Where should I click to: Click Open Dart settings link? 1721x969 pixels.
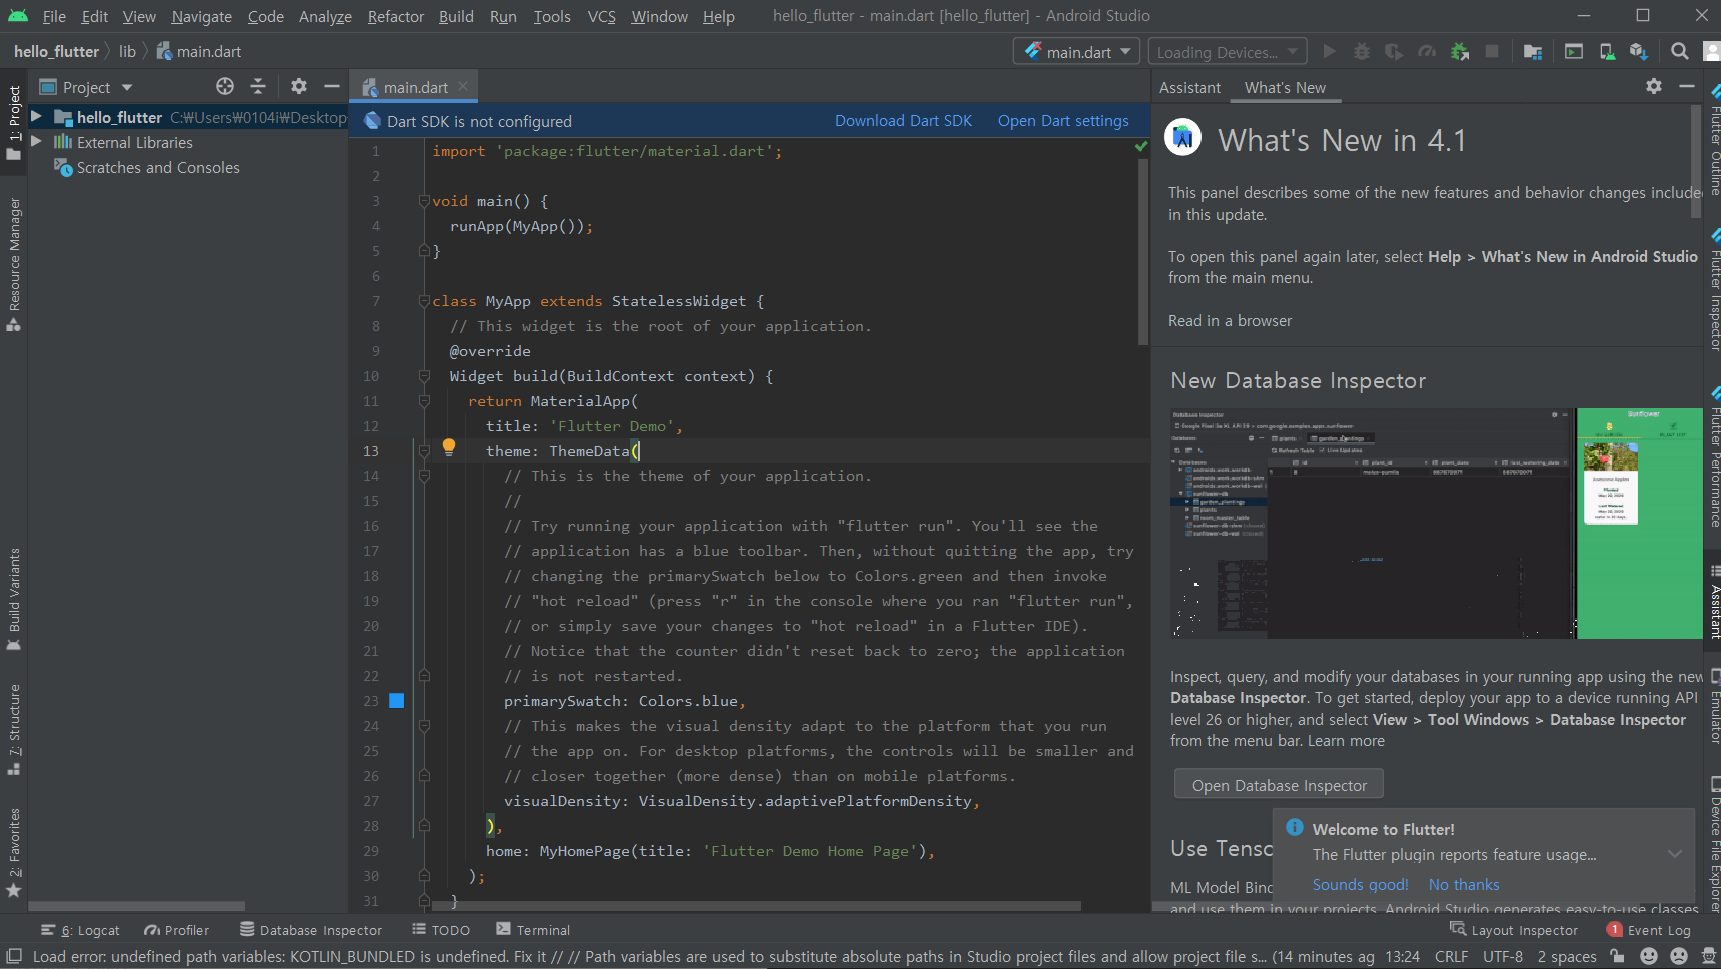[x=1063, y=120]
